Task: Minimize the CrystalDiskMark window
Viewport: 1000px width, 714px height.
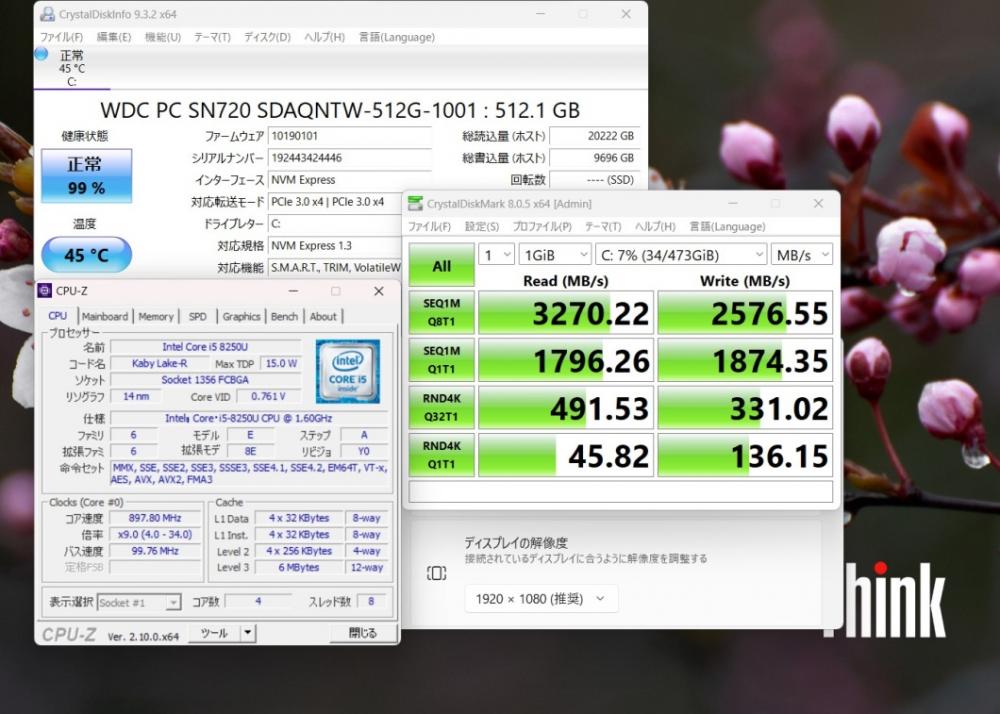Action: tap(733, 203)
